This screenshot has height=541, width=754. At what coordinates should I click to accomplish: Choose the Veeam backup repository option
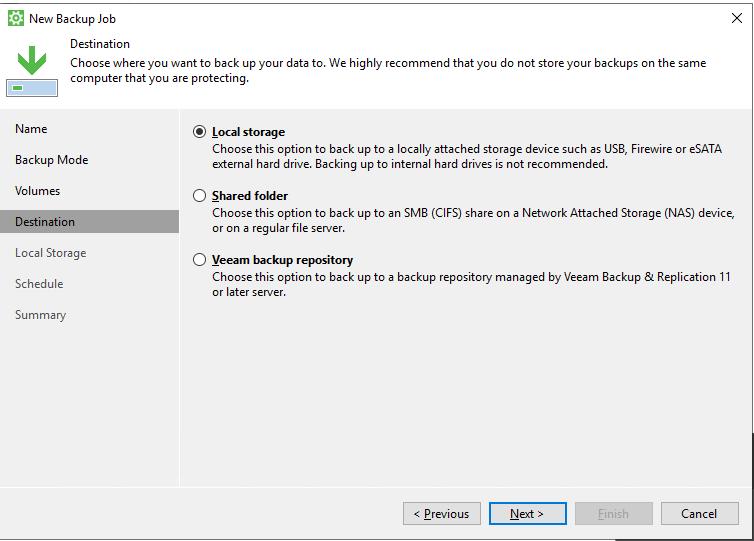pyautogui.click(x=200, y=260)
